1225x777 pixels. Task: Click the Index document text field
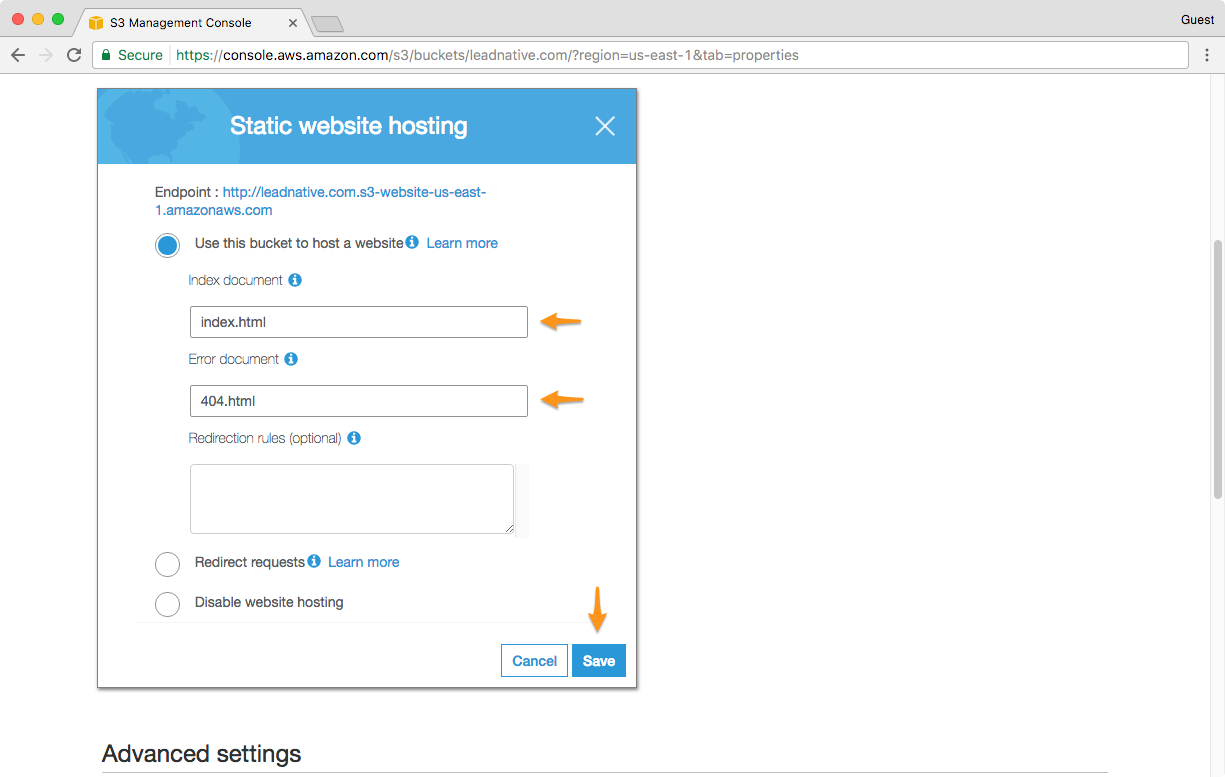click(358, 322)
